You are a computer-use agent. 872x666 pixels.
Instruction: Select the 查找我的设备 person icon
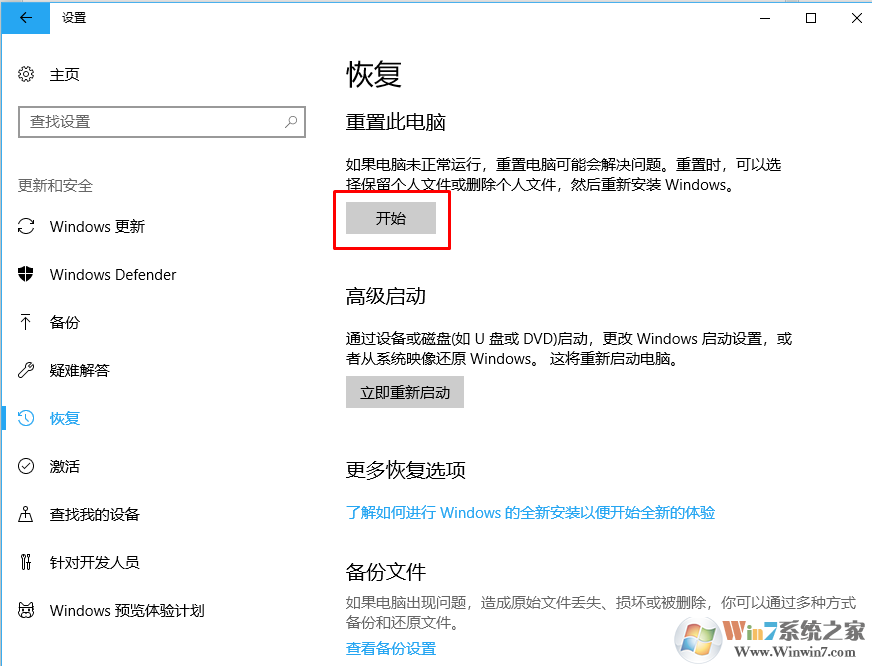25,514
